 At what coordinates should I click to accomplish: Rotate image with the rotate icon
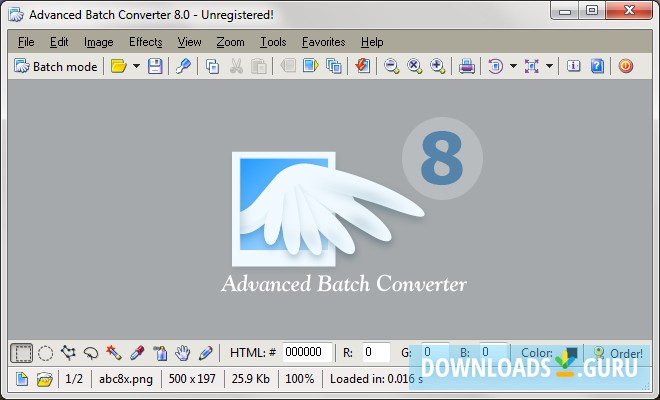click(495, 66)
